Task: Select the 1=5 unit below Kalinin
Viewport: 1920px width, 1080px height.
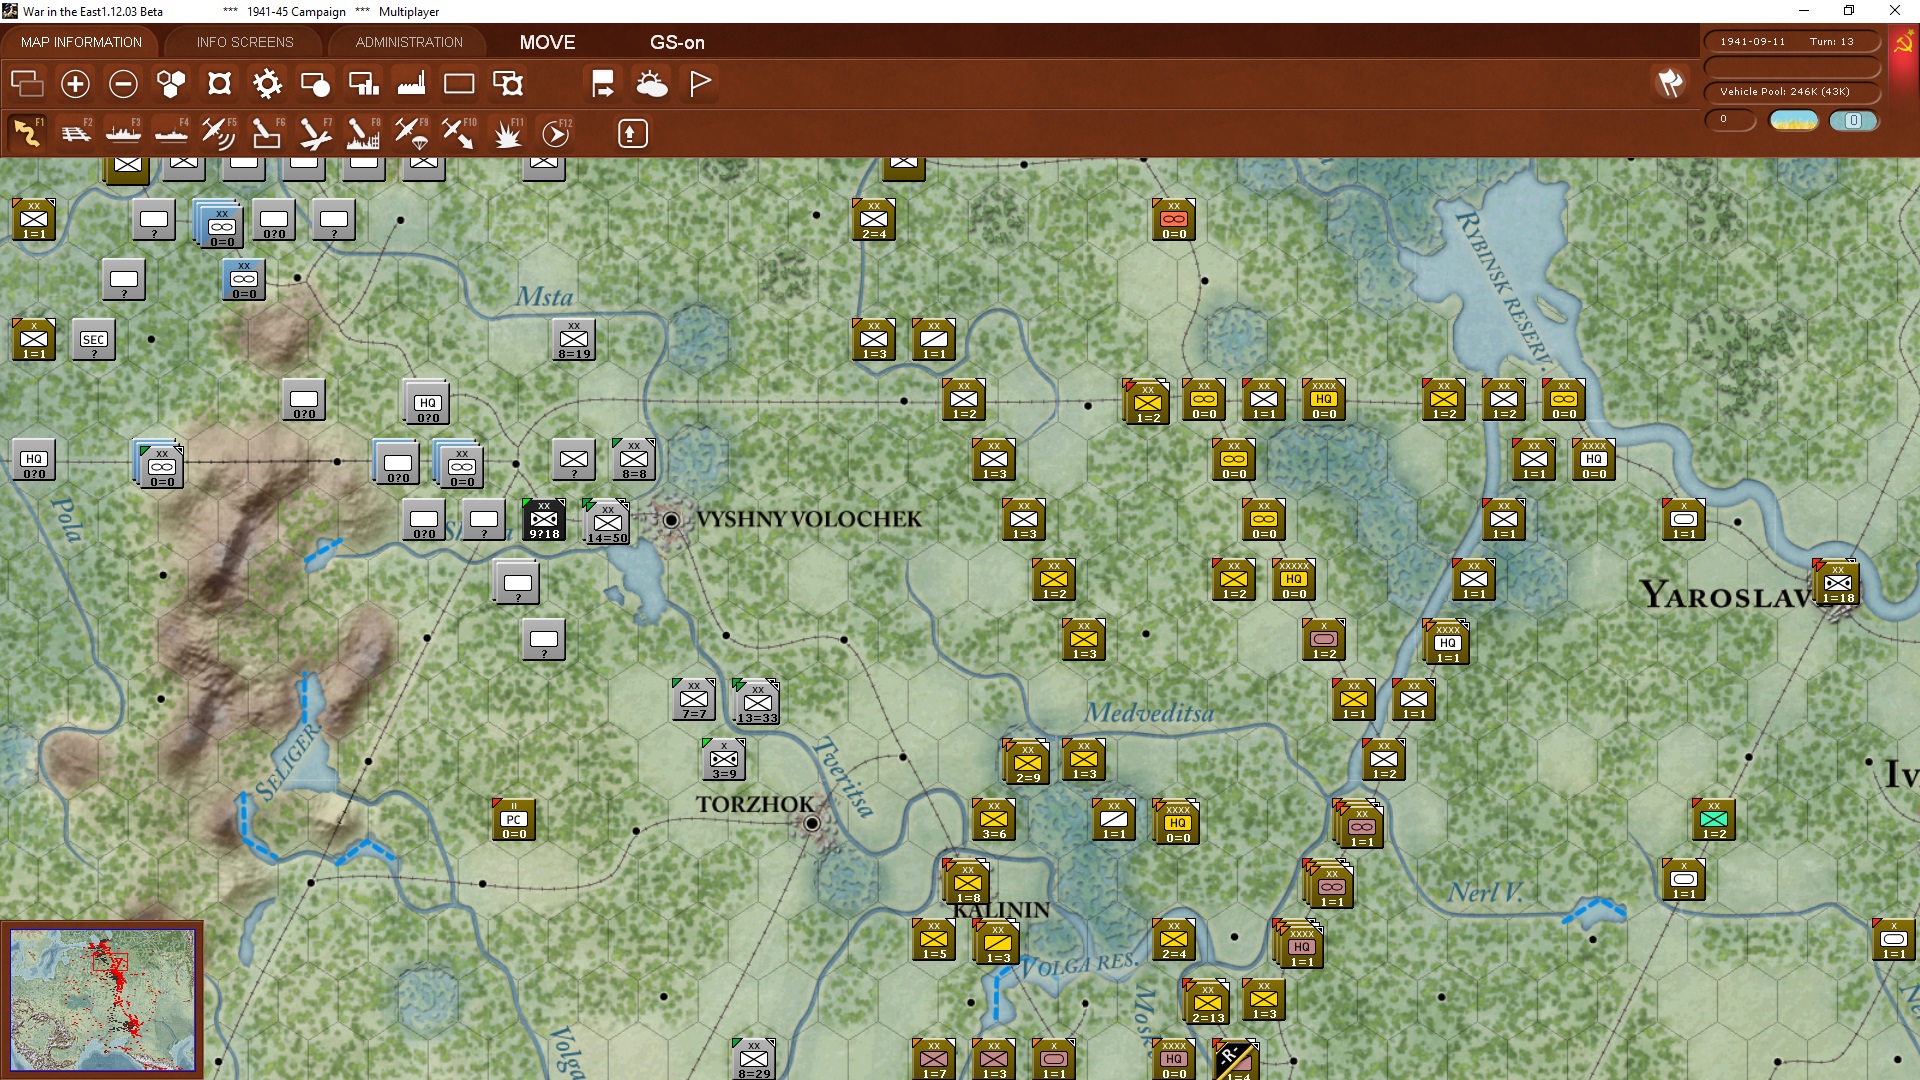Action: 934,940
